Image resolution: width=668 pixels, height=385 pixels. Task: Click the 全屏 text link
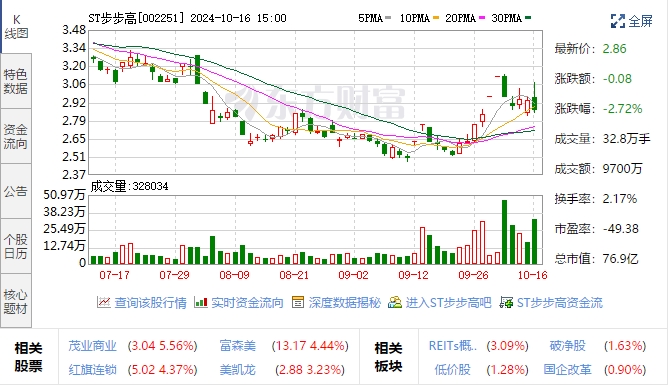pyautogui.click(x=640, y=21)
